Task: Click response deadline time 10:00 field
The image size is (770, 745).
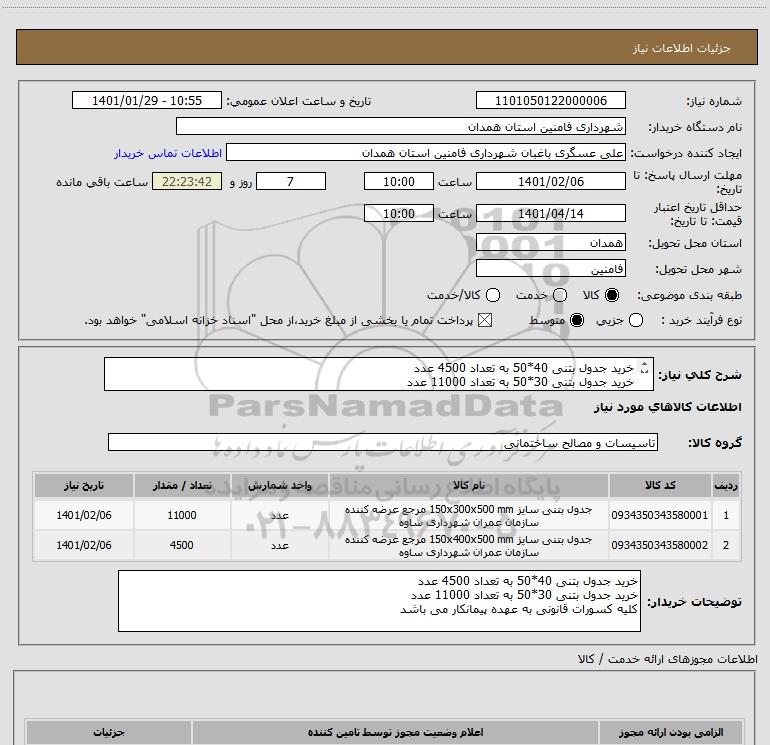Action: (399, 181)
